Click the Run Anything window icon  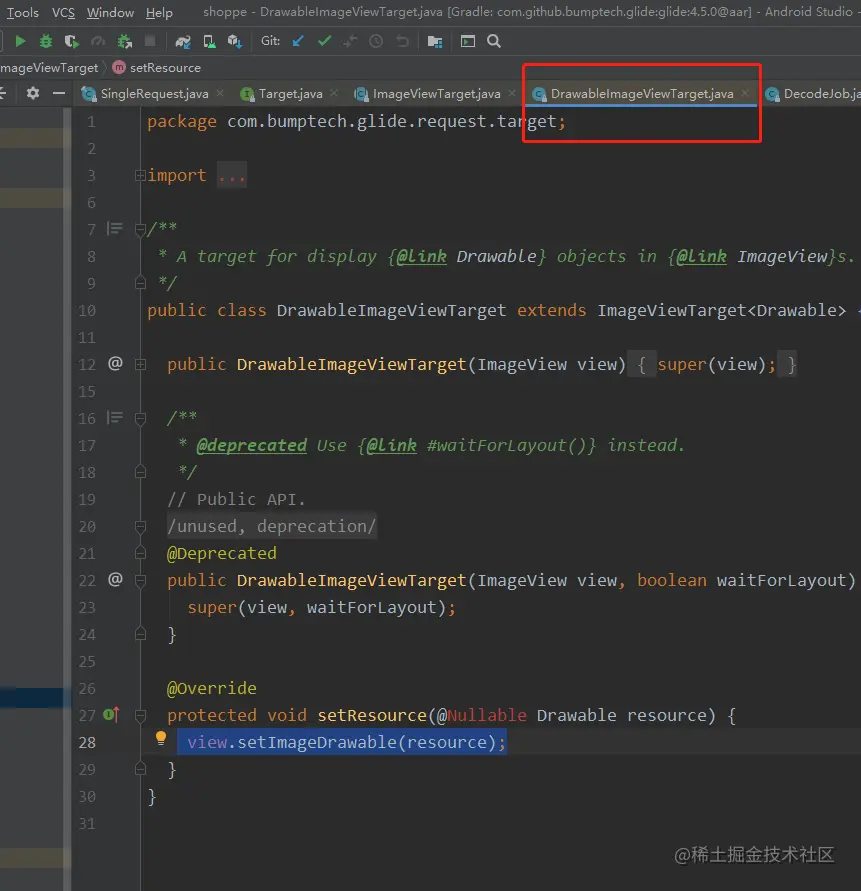468,41
